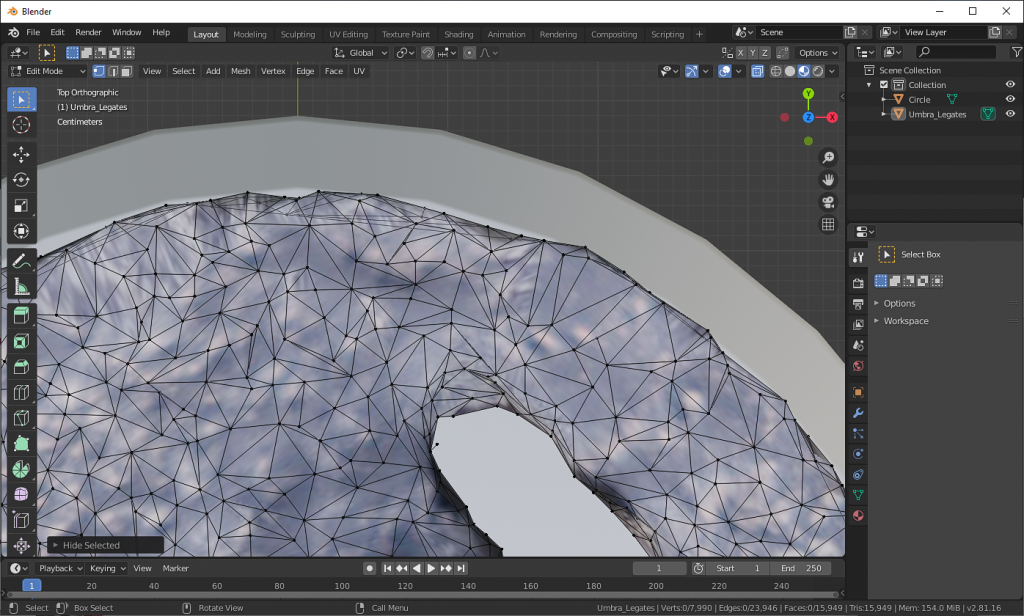Open the Options panel in the viewport header
The width and height of the screenshot is (1024, 616).
pos(816,52)
